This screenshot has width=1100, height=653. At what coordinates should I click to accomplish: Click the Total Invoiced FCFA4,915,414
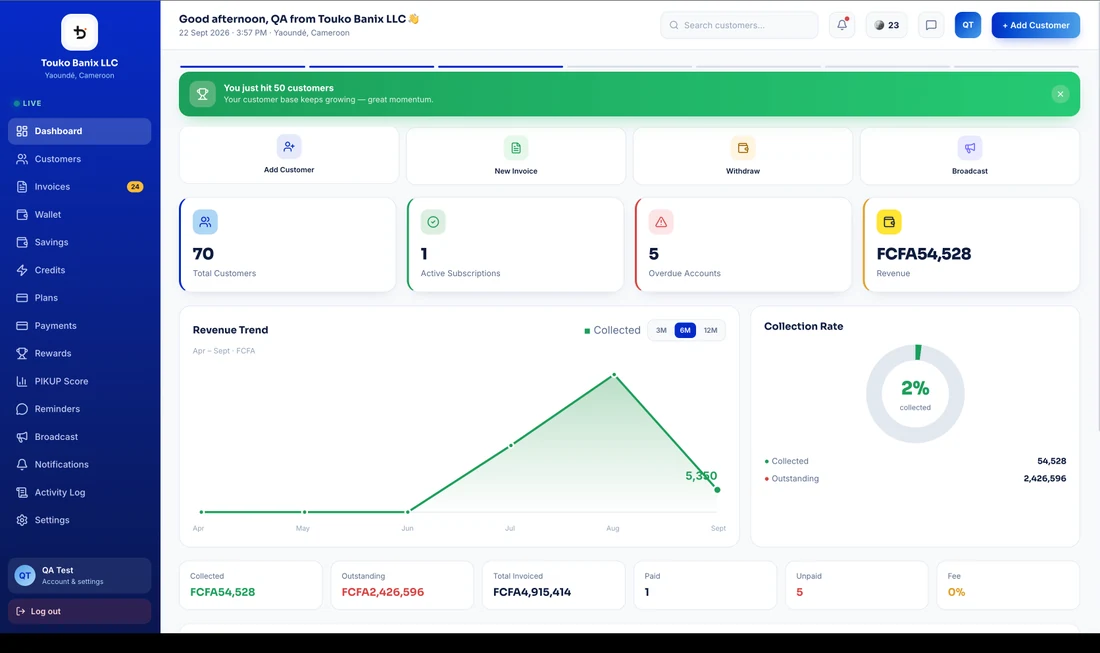pos(532,592)
